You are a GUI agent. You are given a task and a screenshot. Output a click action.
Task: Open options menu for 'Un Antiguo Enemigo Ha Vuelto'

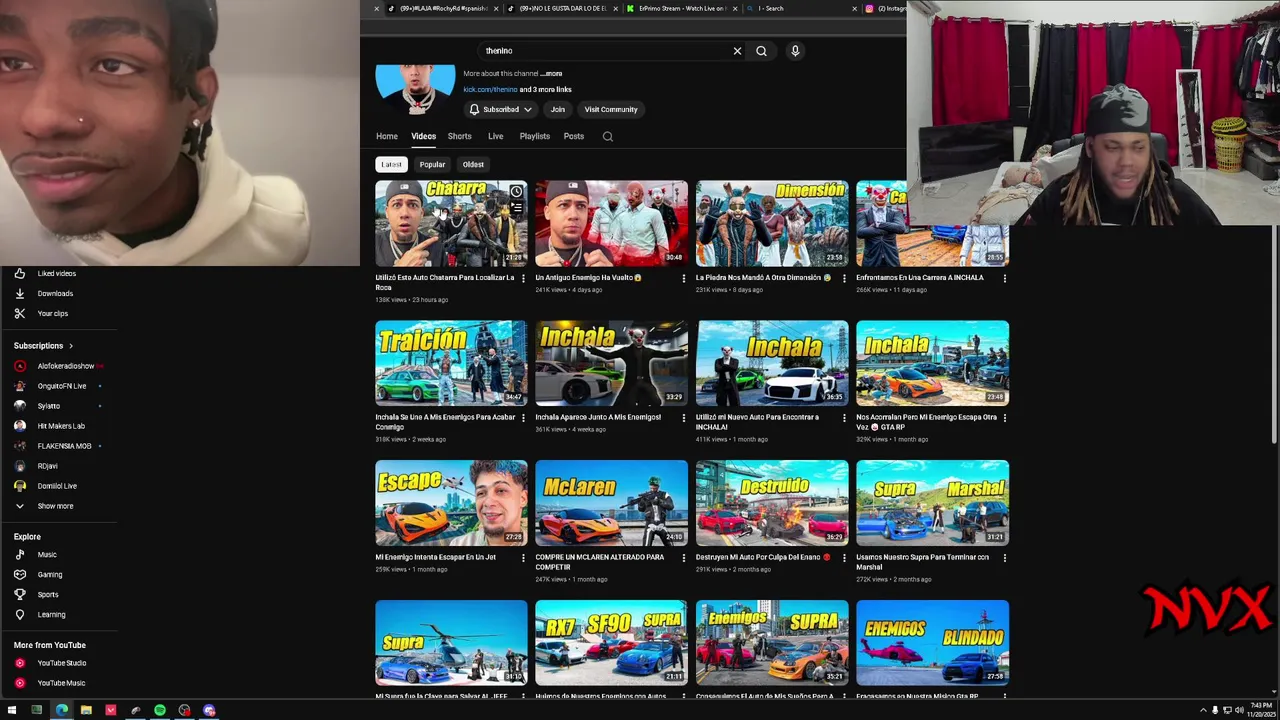(684, 278)
